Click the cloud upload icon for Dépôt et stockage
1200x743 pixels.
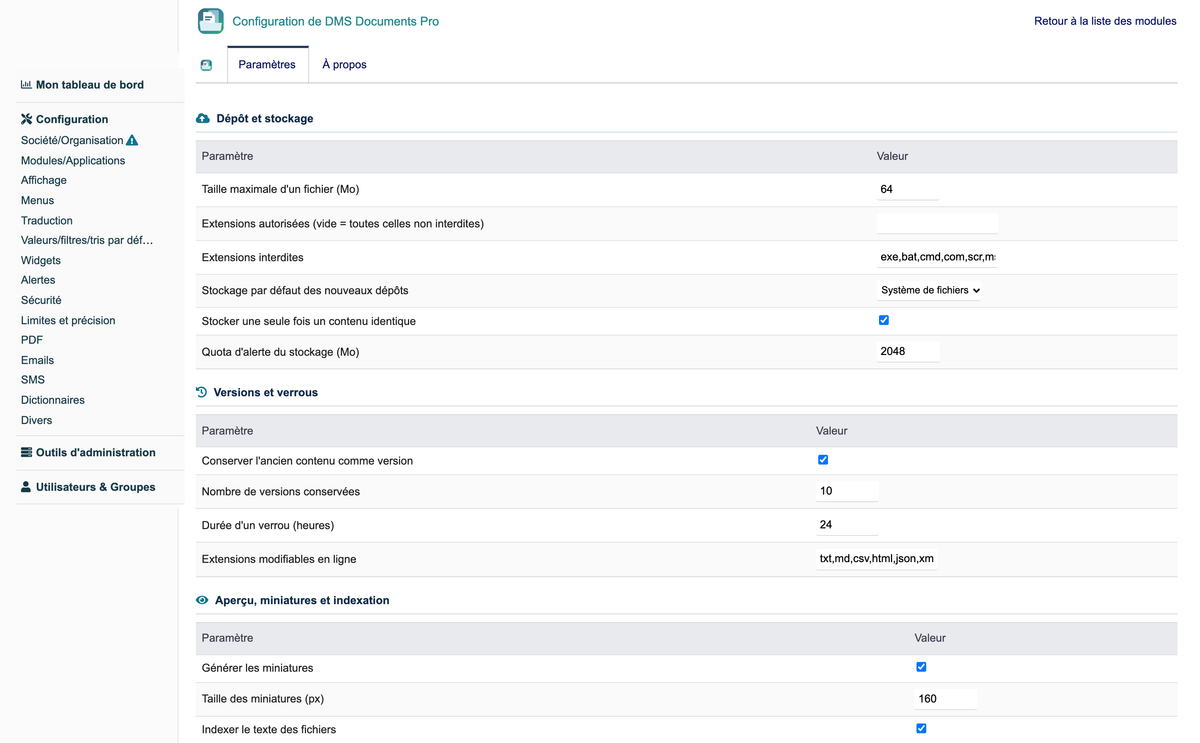[x=203, y=118]
